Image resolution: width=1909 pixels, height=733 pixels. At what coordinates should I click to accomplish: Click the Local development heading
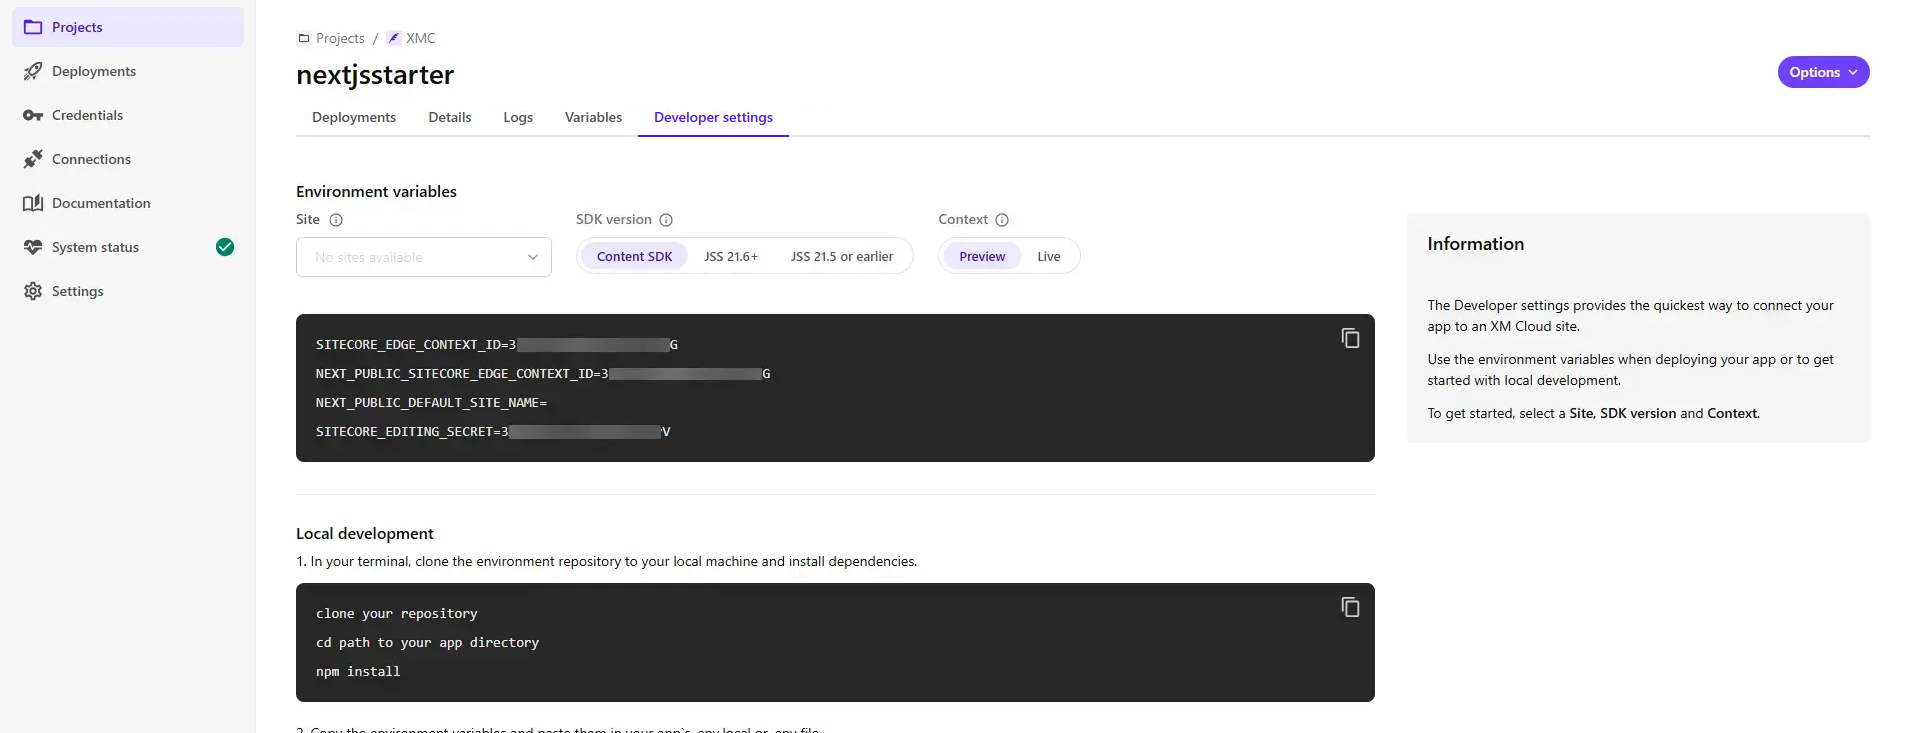pyautogui.click(x=365, y=534)
